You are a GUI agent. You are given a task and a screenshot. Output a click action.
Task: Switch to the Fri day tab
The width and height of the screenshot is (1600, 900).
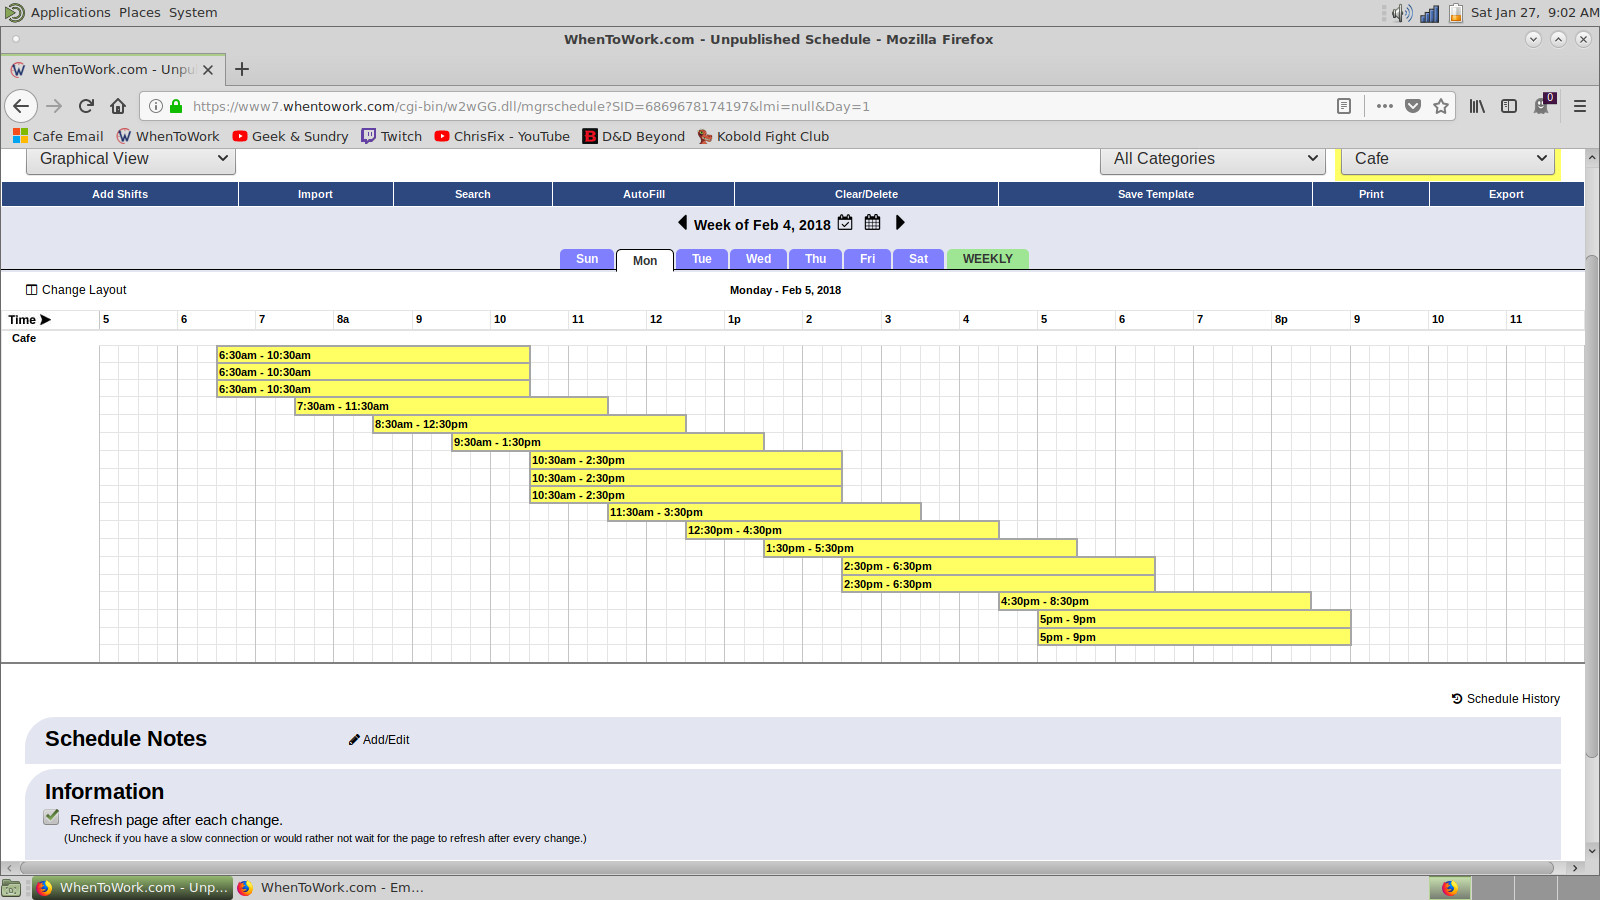pyautogui.click(x=868, y=259)
